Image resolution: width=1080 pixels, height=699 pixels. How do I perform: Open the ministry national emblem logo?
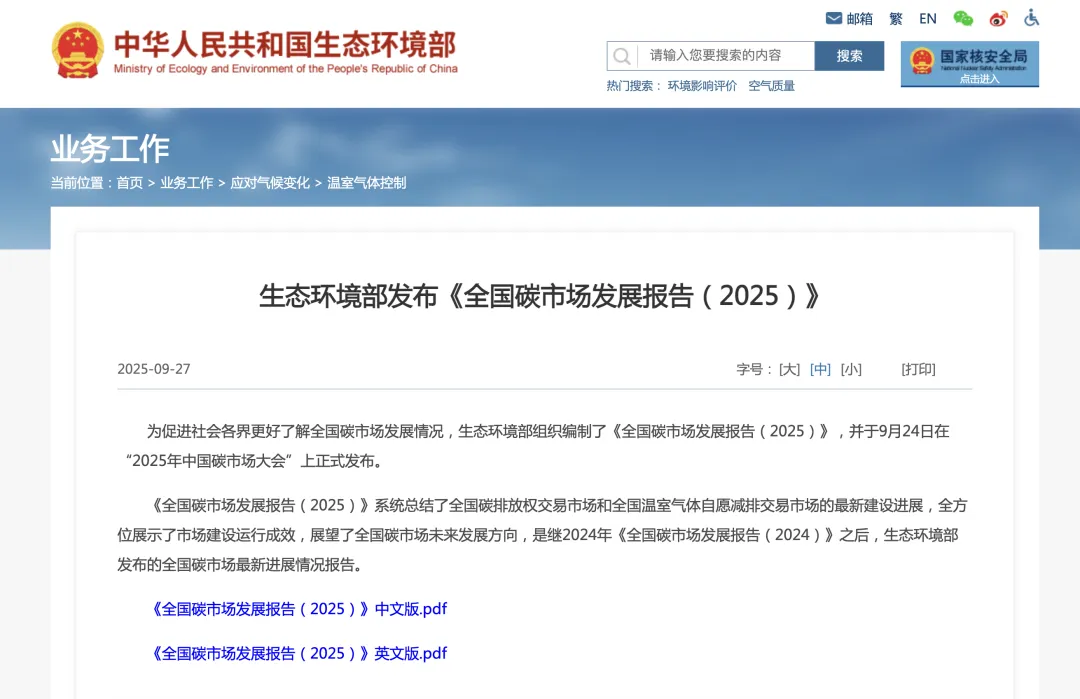tap(77, 47)
